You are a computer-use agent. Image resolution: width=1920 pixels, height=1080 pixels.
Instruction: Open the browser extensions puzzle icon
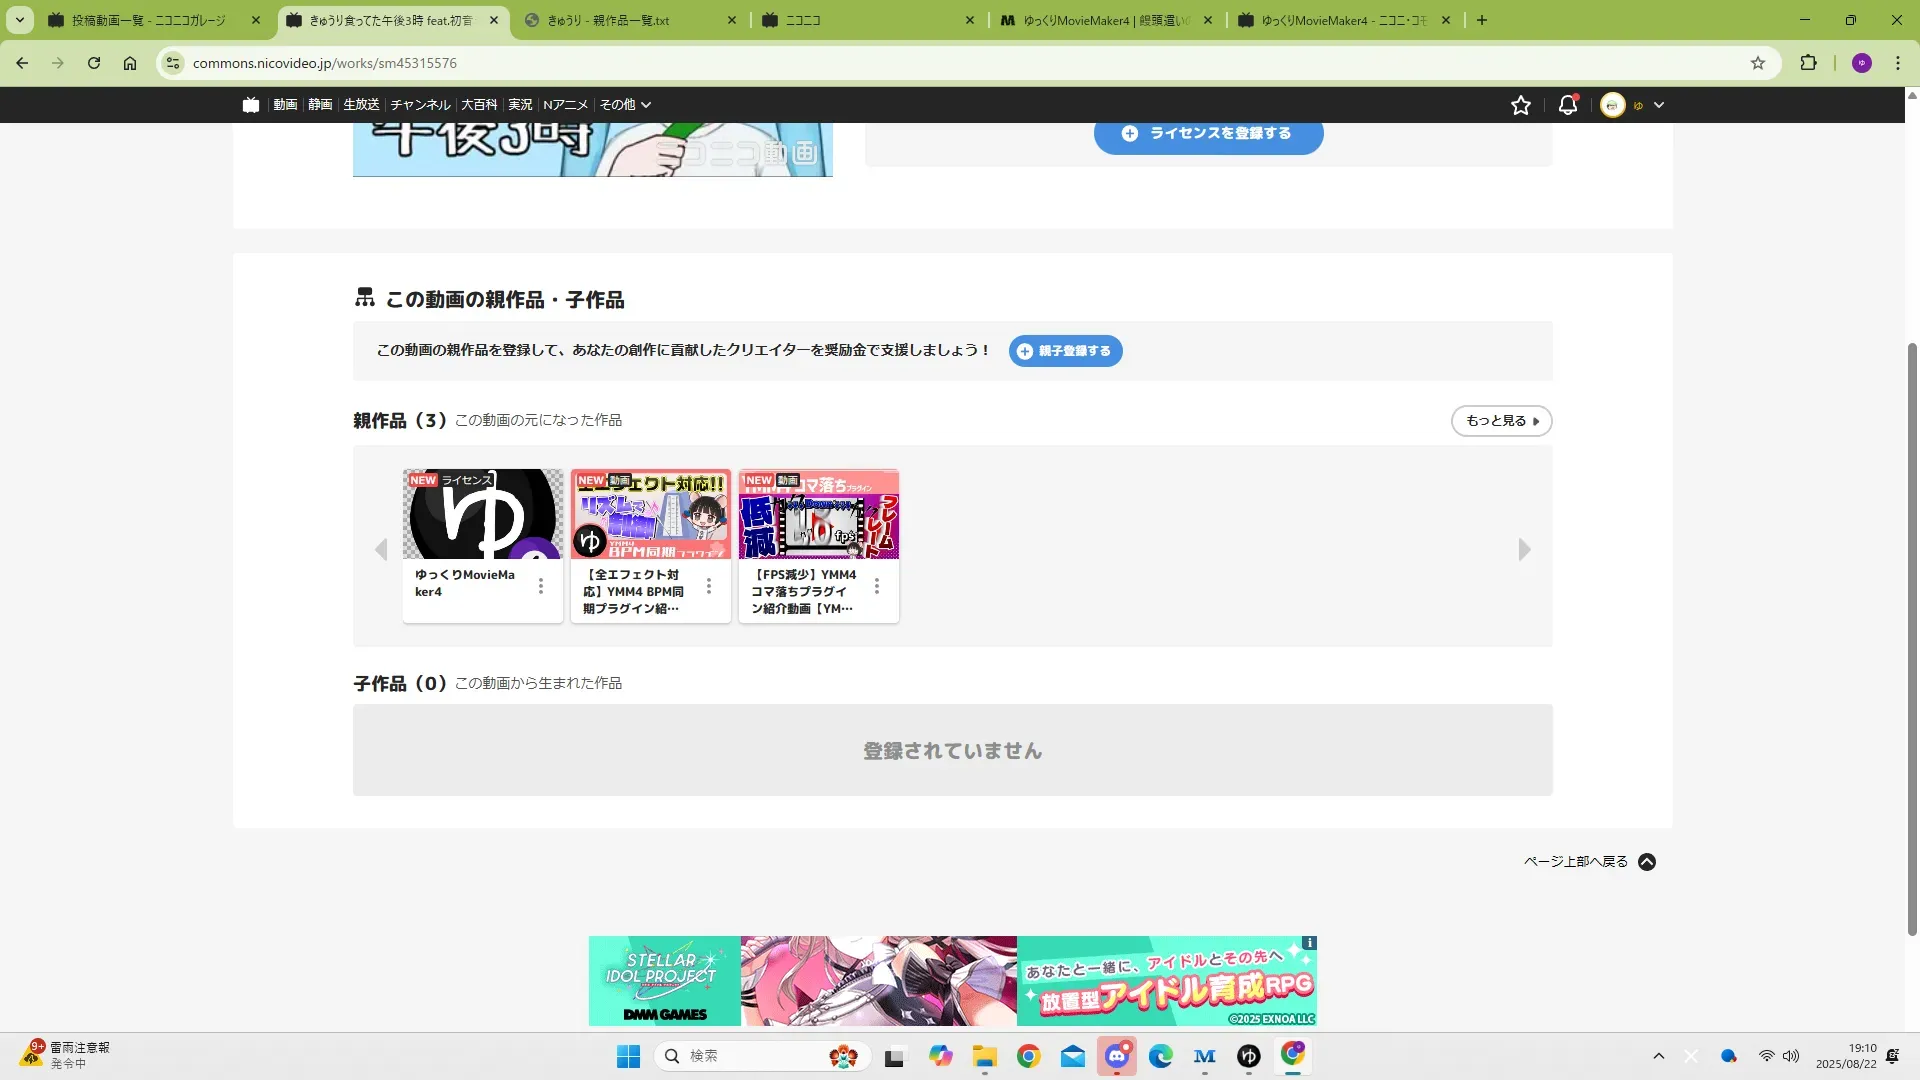[1808, 63]
